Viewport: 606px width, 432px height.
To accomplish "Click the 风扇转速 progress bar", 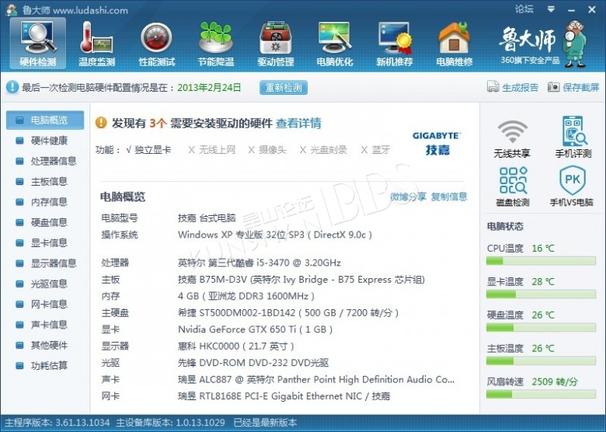I will 541,394.
